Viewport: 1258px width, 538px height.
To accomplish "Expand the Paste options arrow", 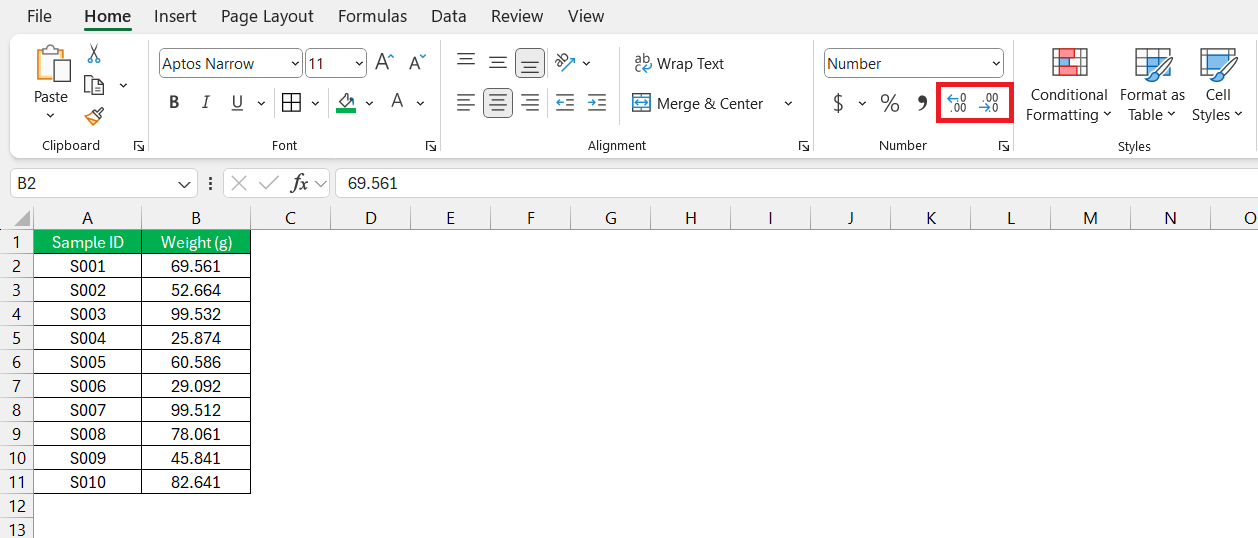I will click(51, 116).
